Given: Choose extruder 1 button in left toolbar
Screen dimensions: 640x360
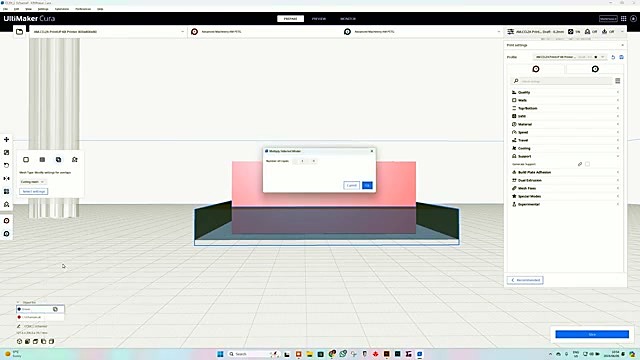Looking at the screenshot, I should [7, 221].
